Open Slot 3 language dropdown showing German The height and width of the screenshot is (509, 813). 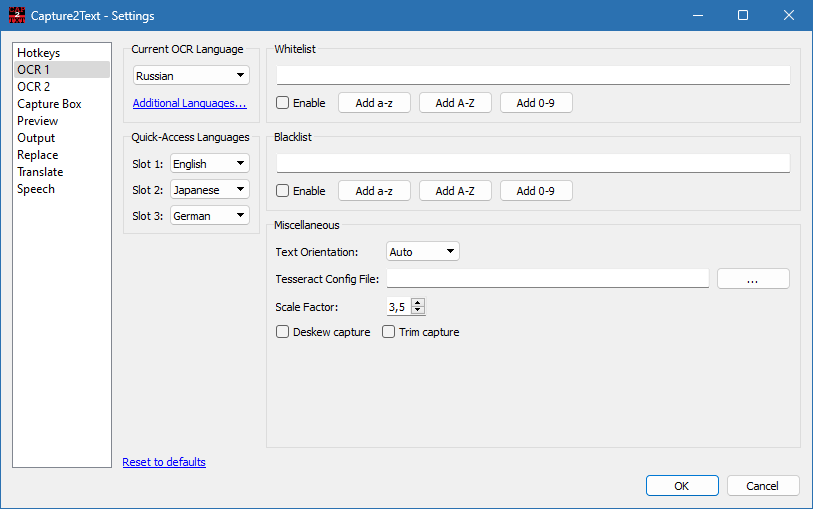209,216
